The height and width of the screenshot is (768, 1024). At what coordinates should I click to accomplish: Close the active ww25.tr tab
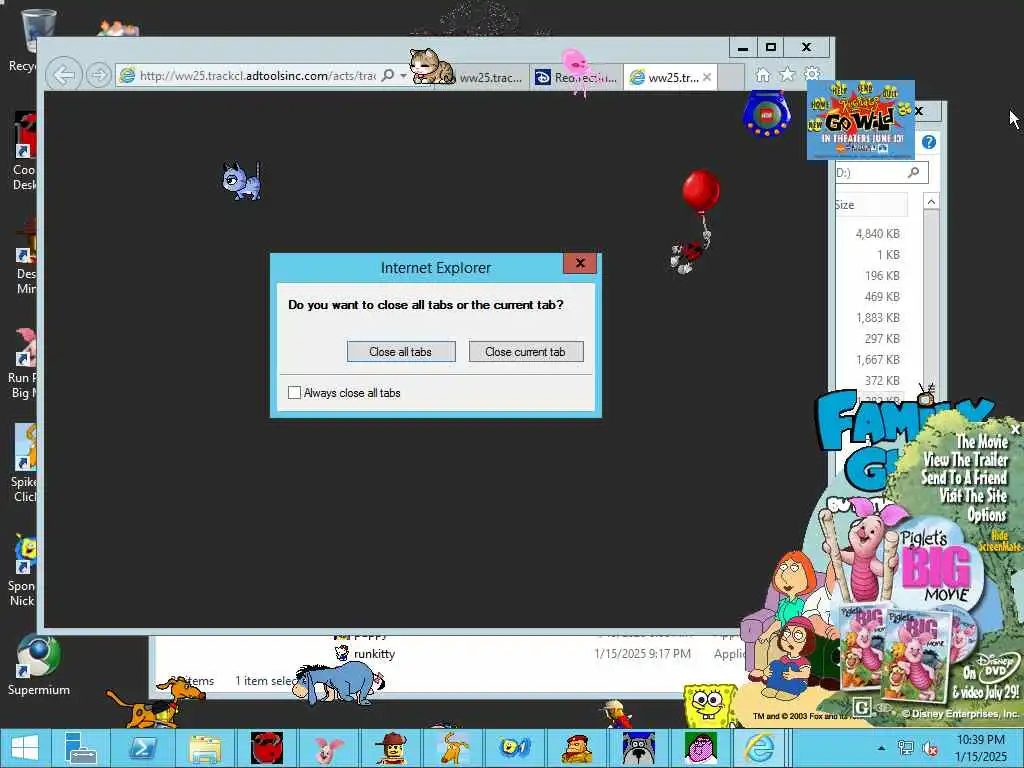pos(707,77)
